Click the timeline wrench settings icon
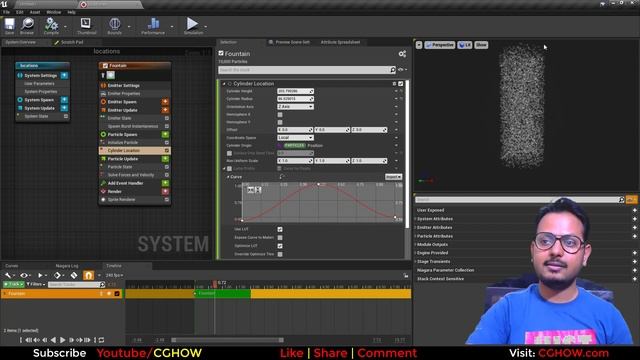This screenshot has height=360, width=640. click(8, 275)
